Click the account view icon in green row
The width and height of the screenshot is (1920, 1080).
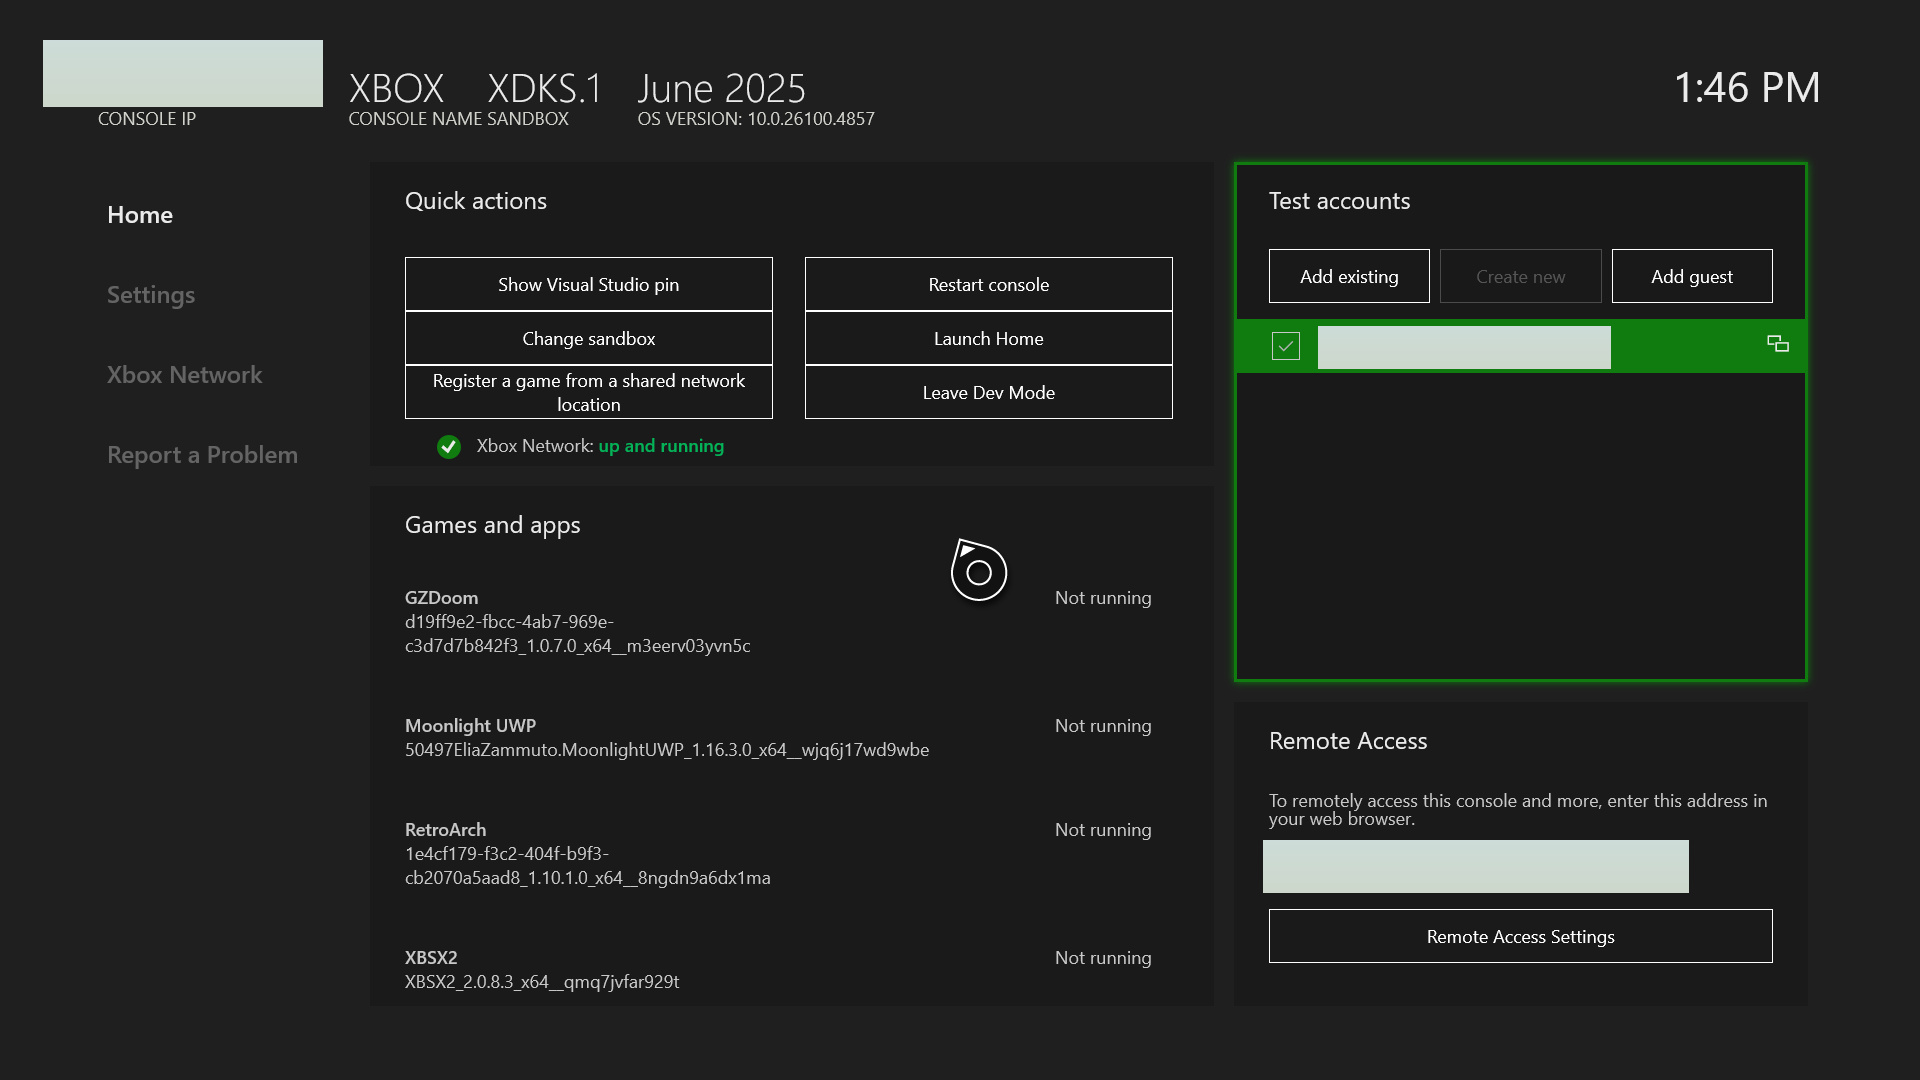[1778, 344]
